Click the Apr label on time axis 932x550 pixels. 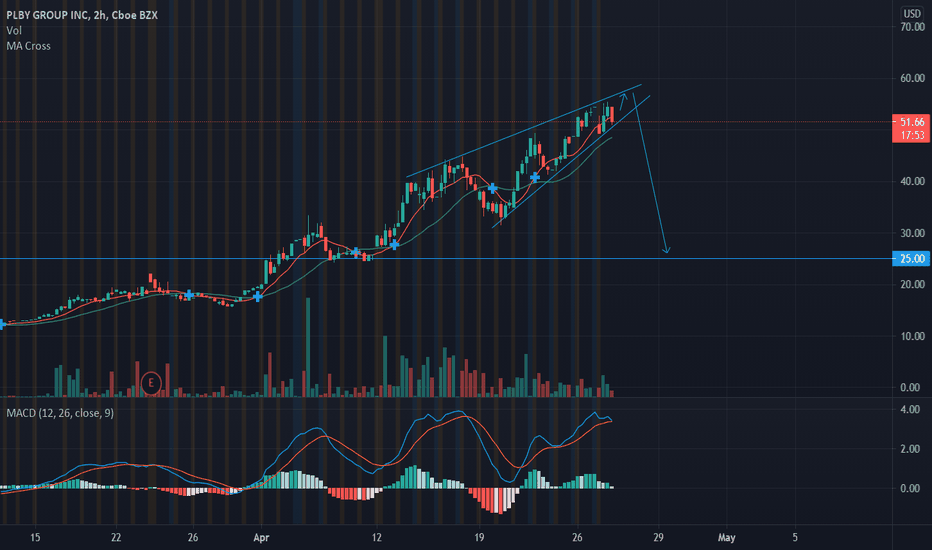click(x=261, y=538)
